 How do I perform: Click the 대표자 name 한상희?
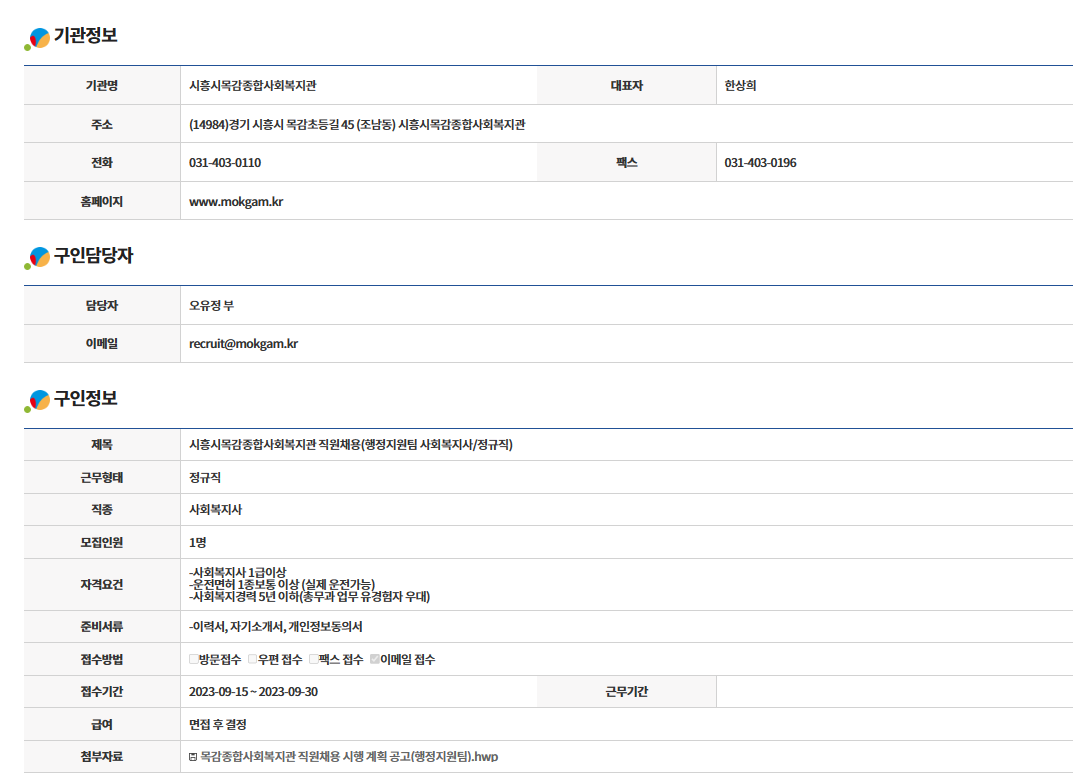740,86
